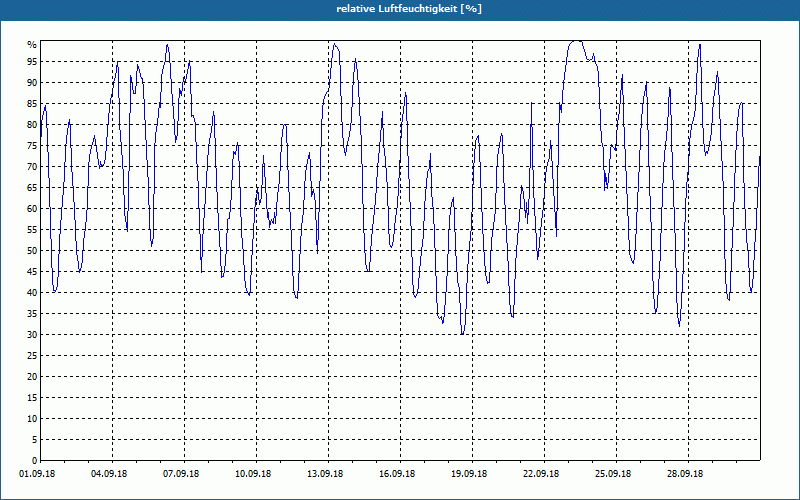The image size is (800, 500).
Task: Select the y-axis label '85'
Action: [x=32, y=104]
